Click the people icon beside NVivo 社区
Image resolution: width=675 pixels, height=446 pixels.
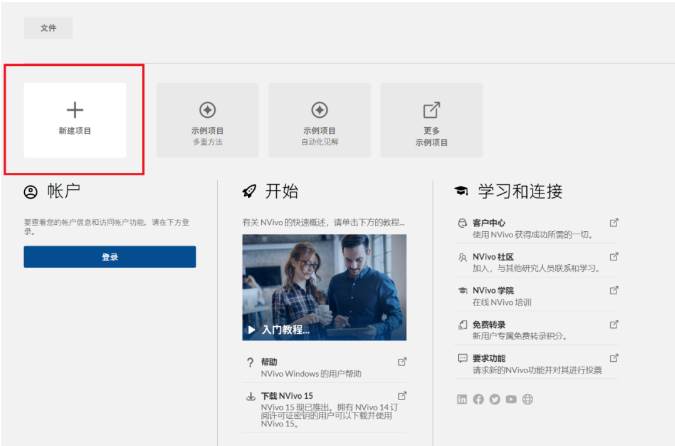(x=462, y=257)
